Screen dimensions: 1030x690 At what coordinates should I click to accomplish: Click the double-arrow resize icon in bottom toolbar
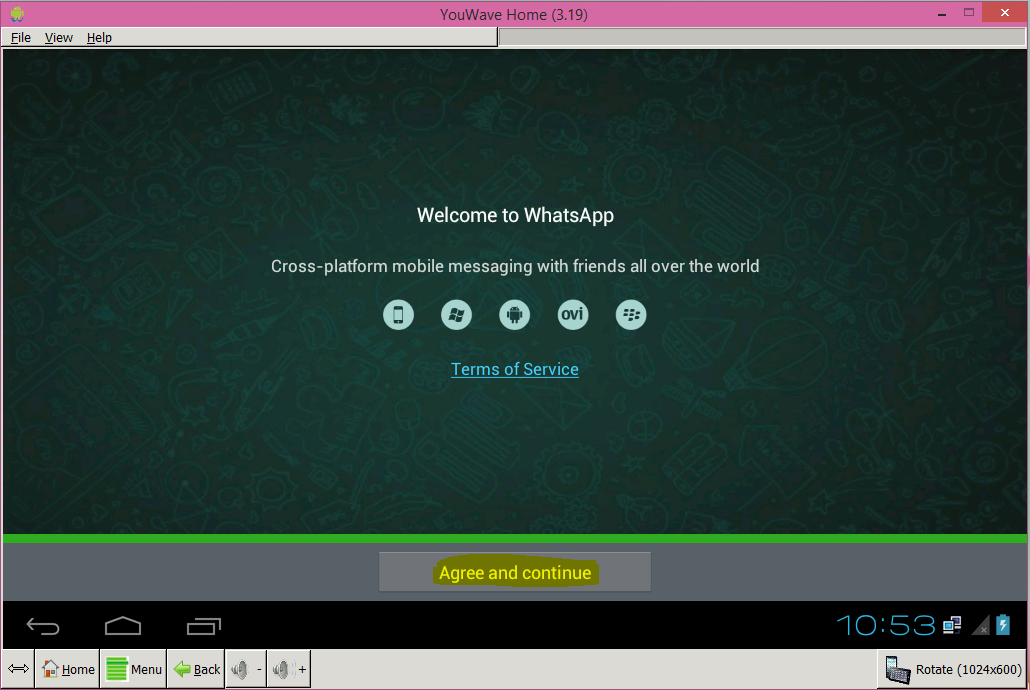click(x=18, y=669)
